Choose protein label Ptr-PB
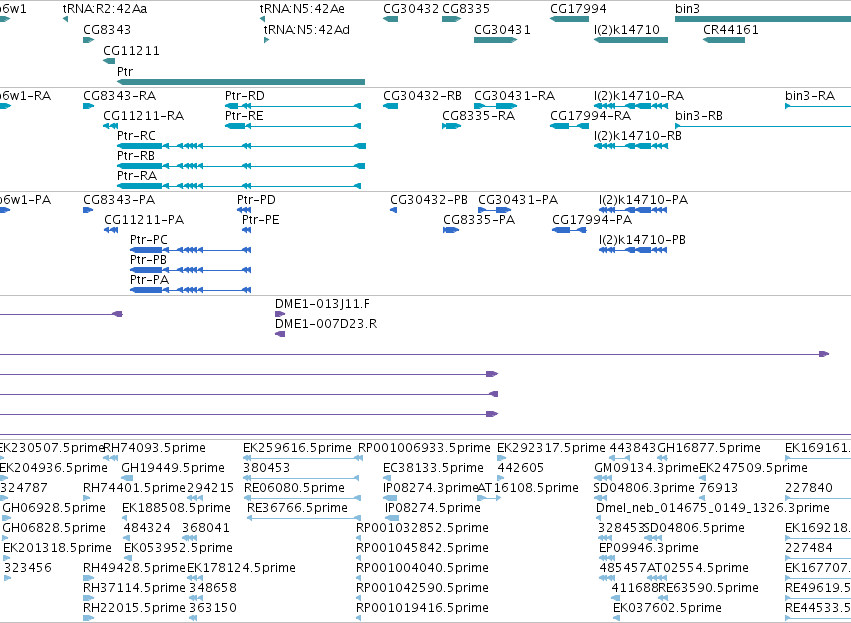Screen dimensions: 851x623 click(x=148, y=260)
